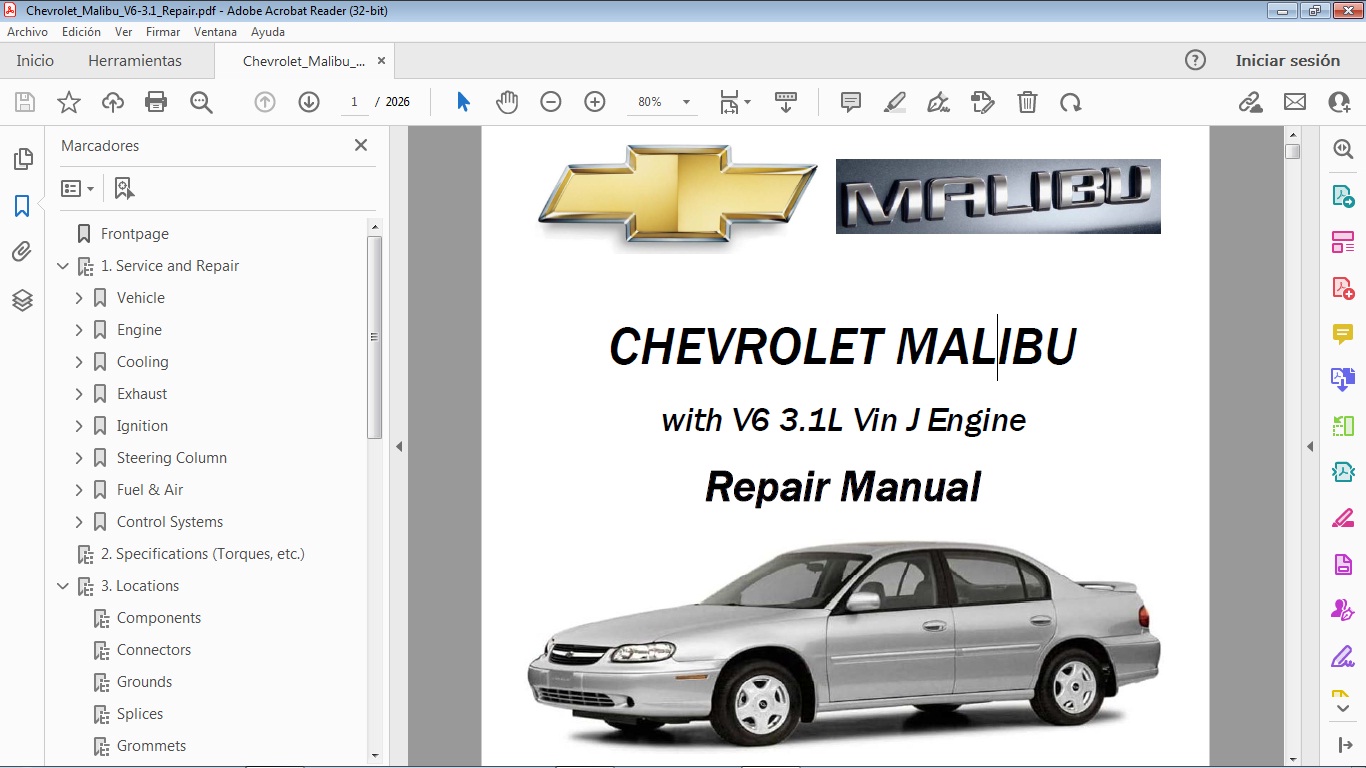Click the find bookmark icon
This screenshot has height=768, width=1366.
pos(124,188)
